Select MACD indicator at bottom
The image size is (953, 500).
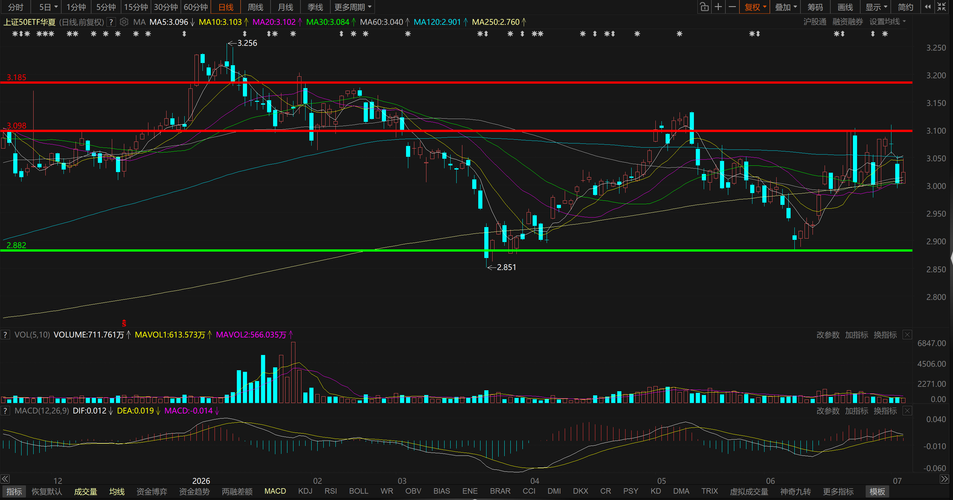coord(275,491)
